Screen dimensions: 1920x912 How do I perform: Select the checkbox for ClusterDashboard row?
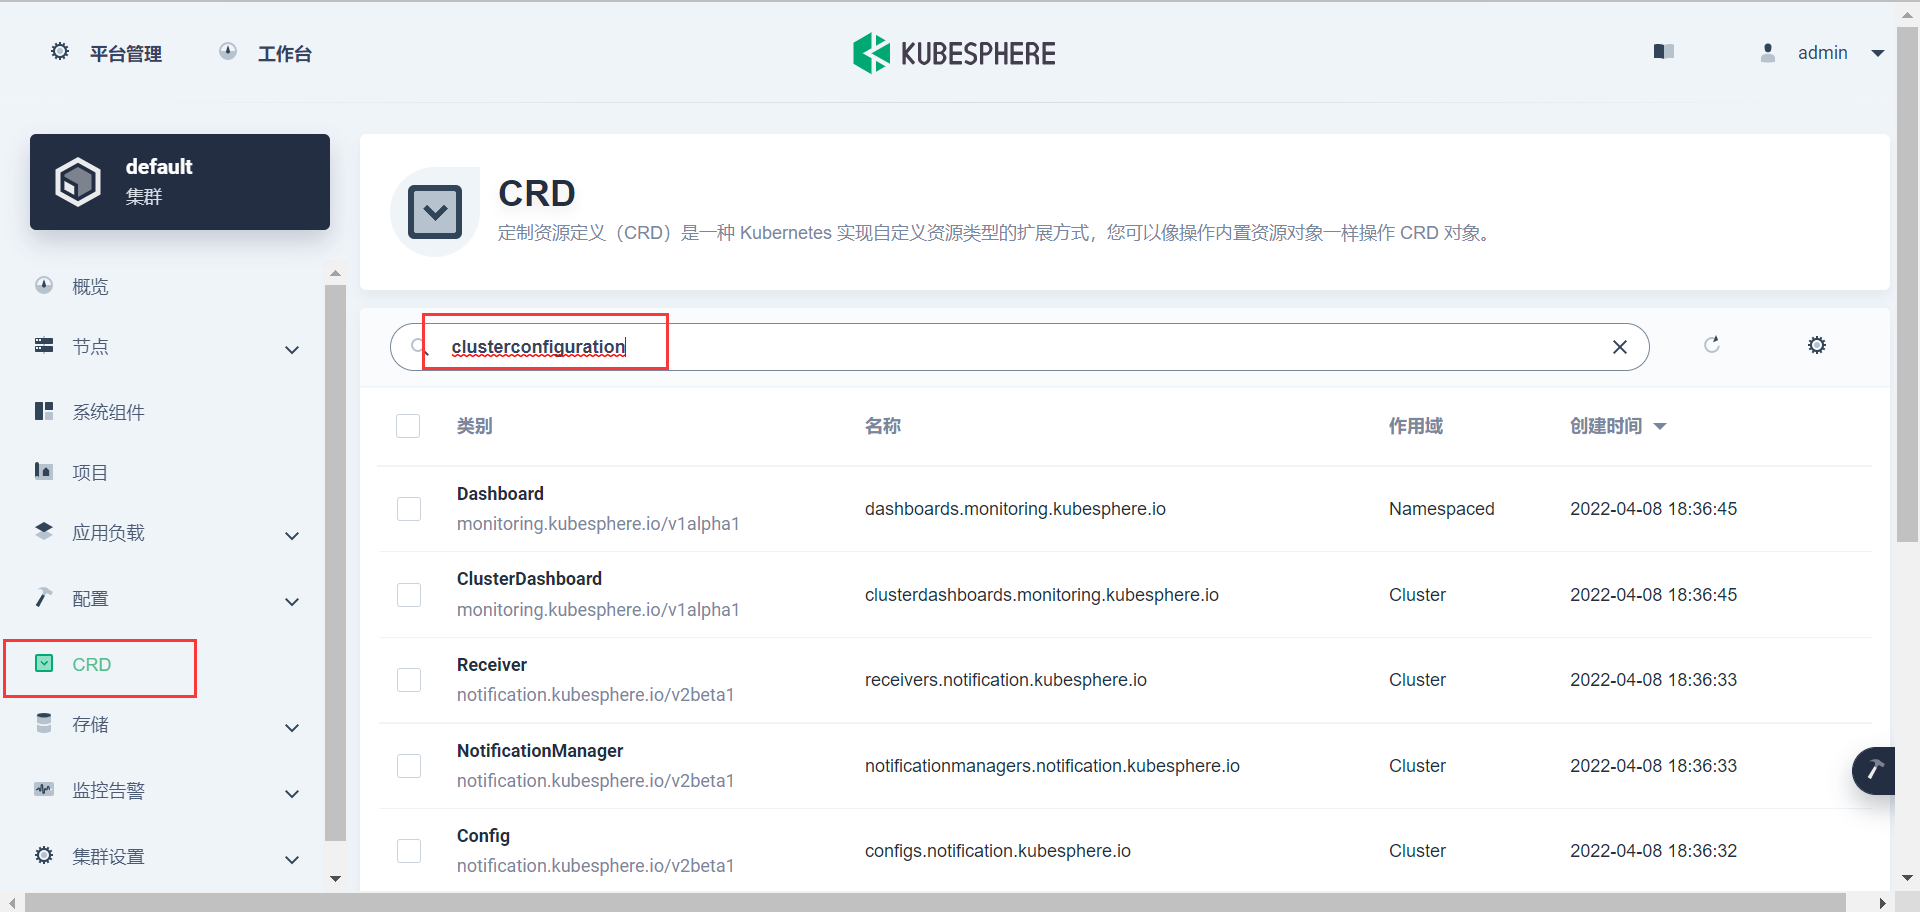click(x=409, y=594)
